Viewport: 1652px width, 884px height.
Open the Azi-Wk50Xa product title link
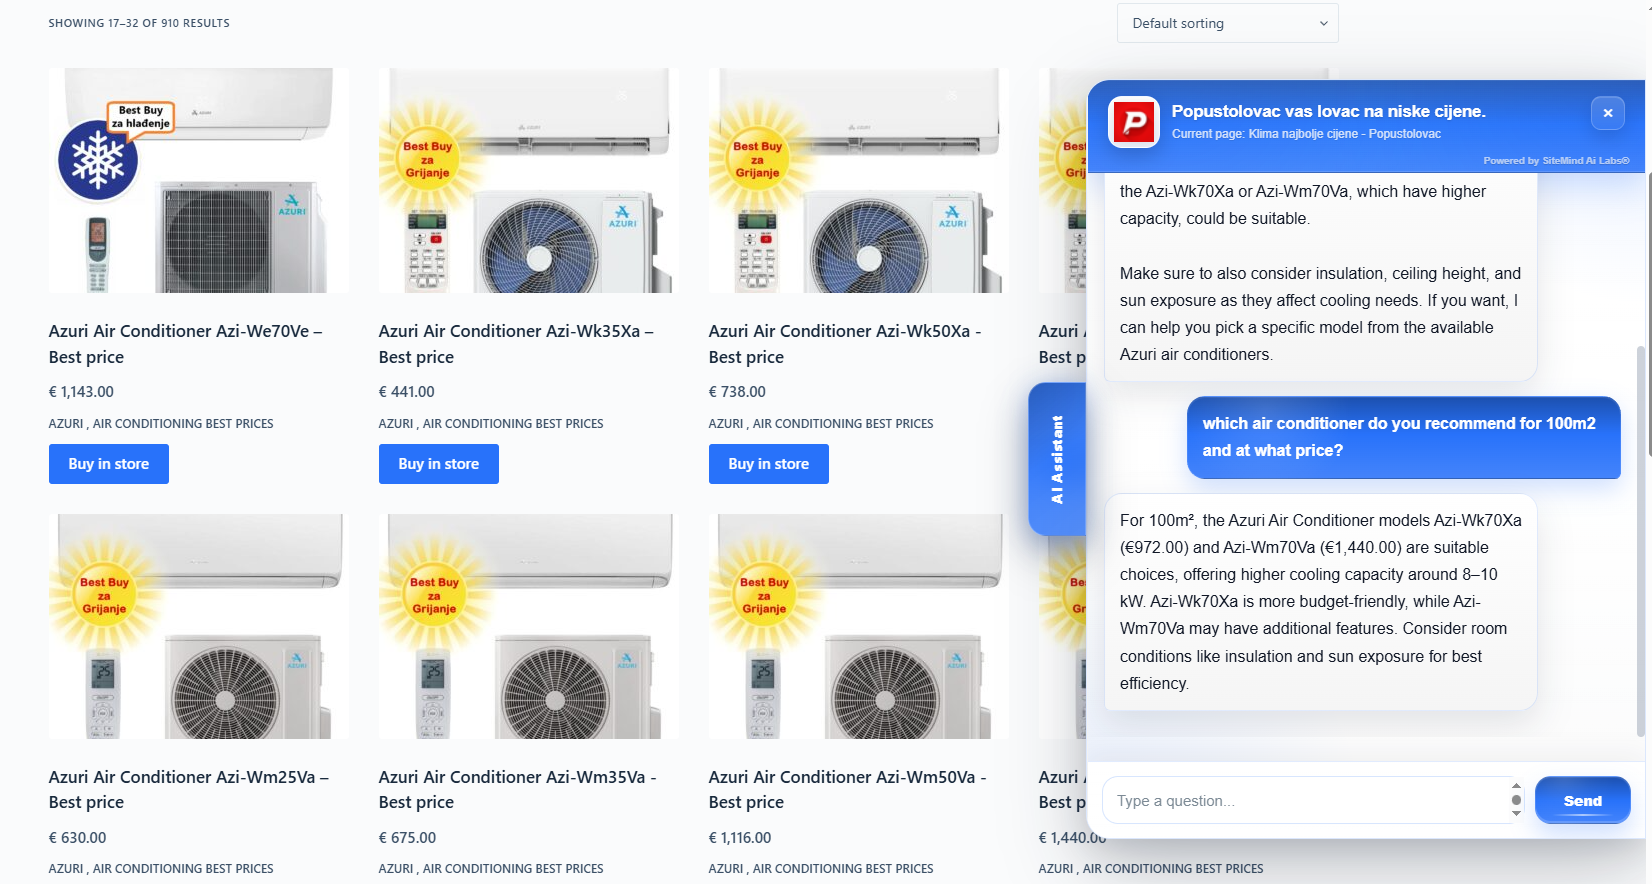845,344
